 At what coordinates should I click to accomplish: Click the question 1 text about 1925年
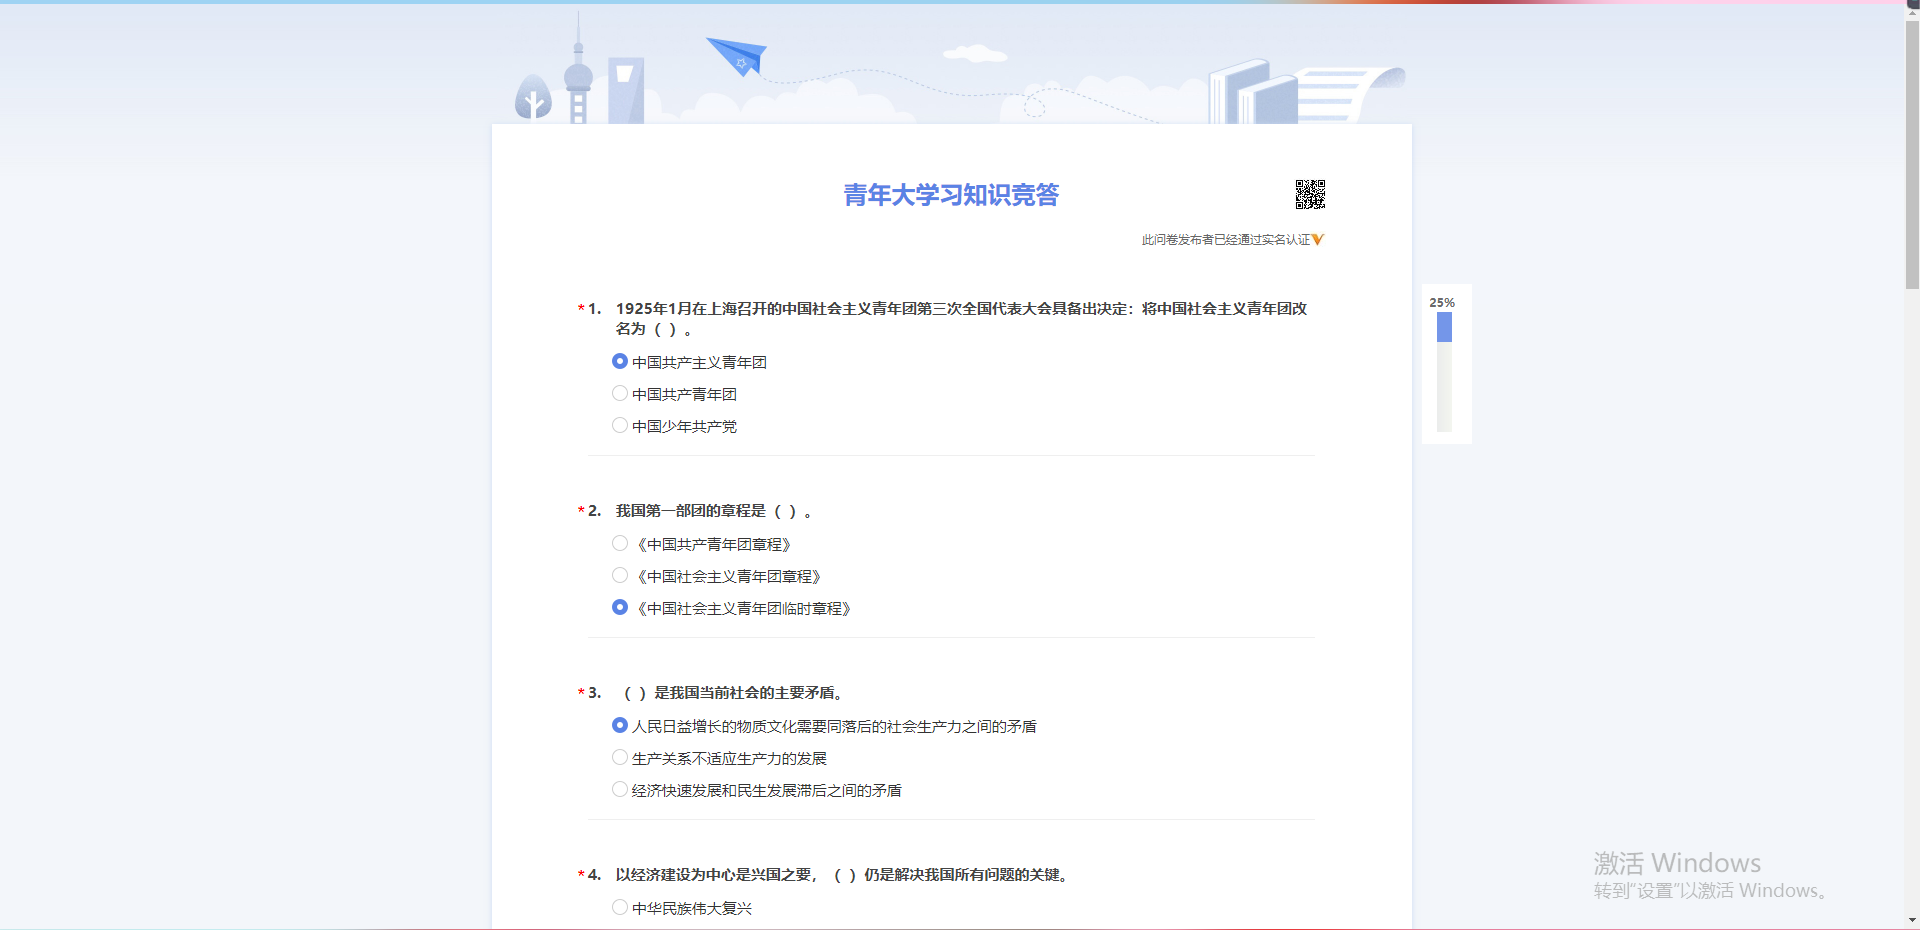click(x=960, y=309)
